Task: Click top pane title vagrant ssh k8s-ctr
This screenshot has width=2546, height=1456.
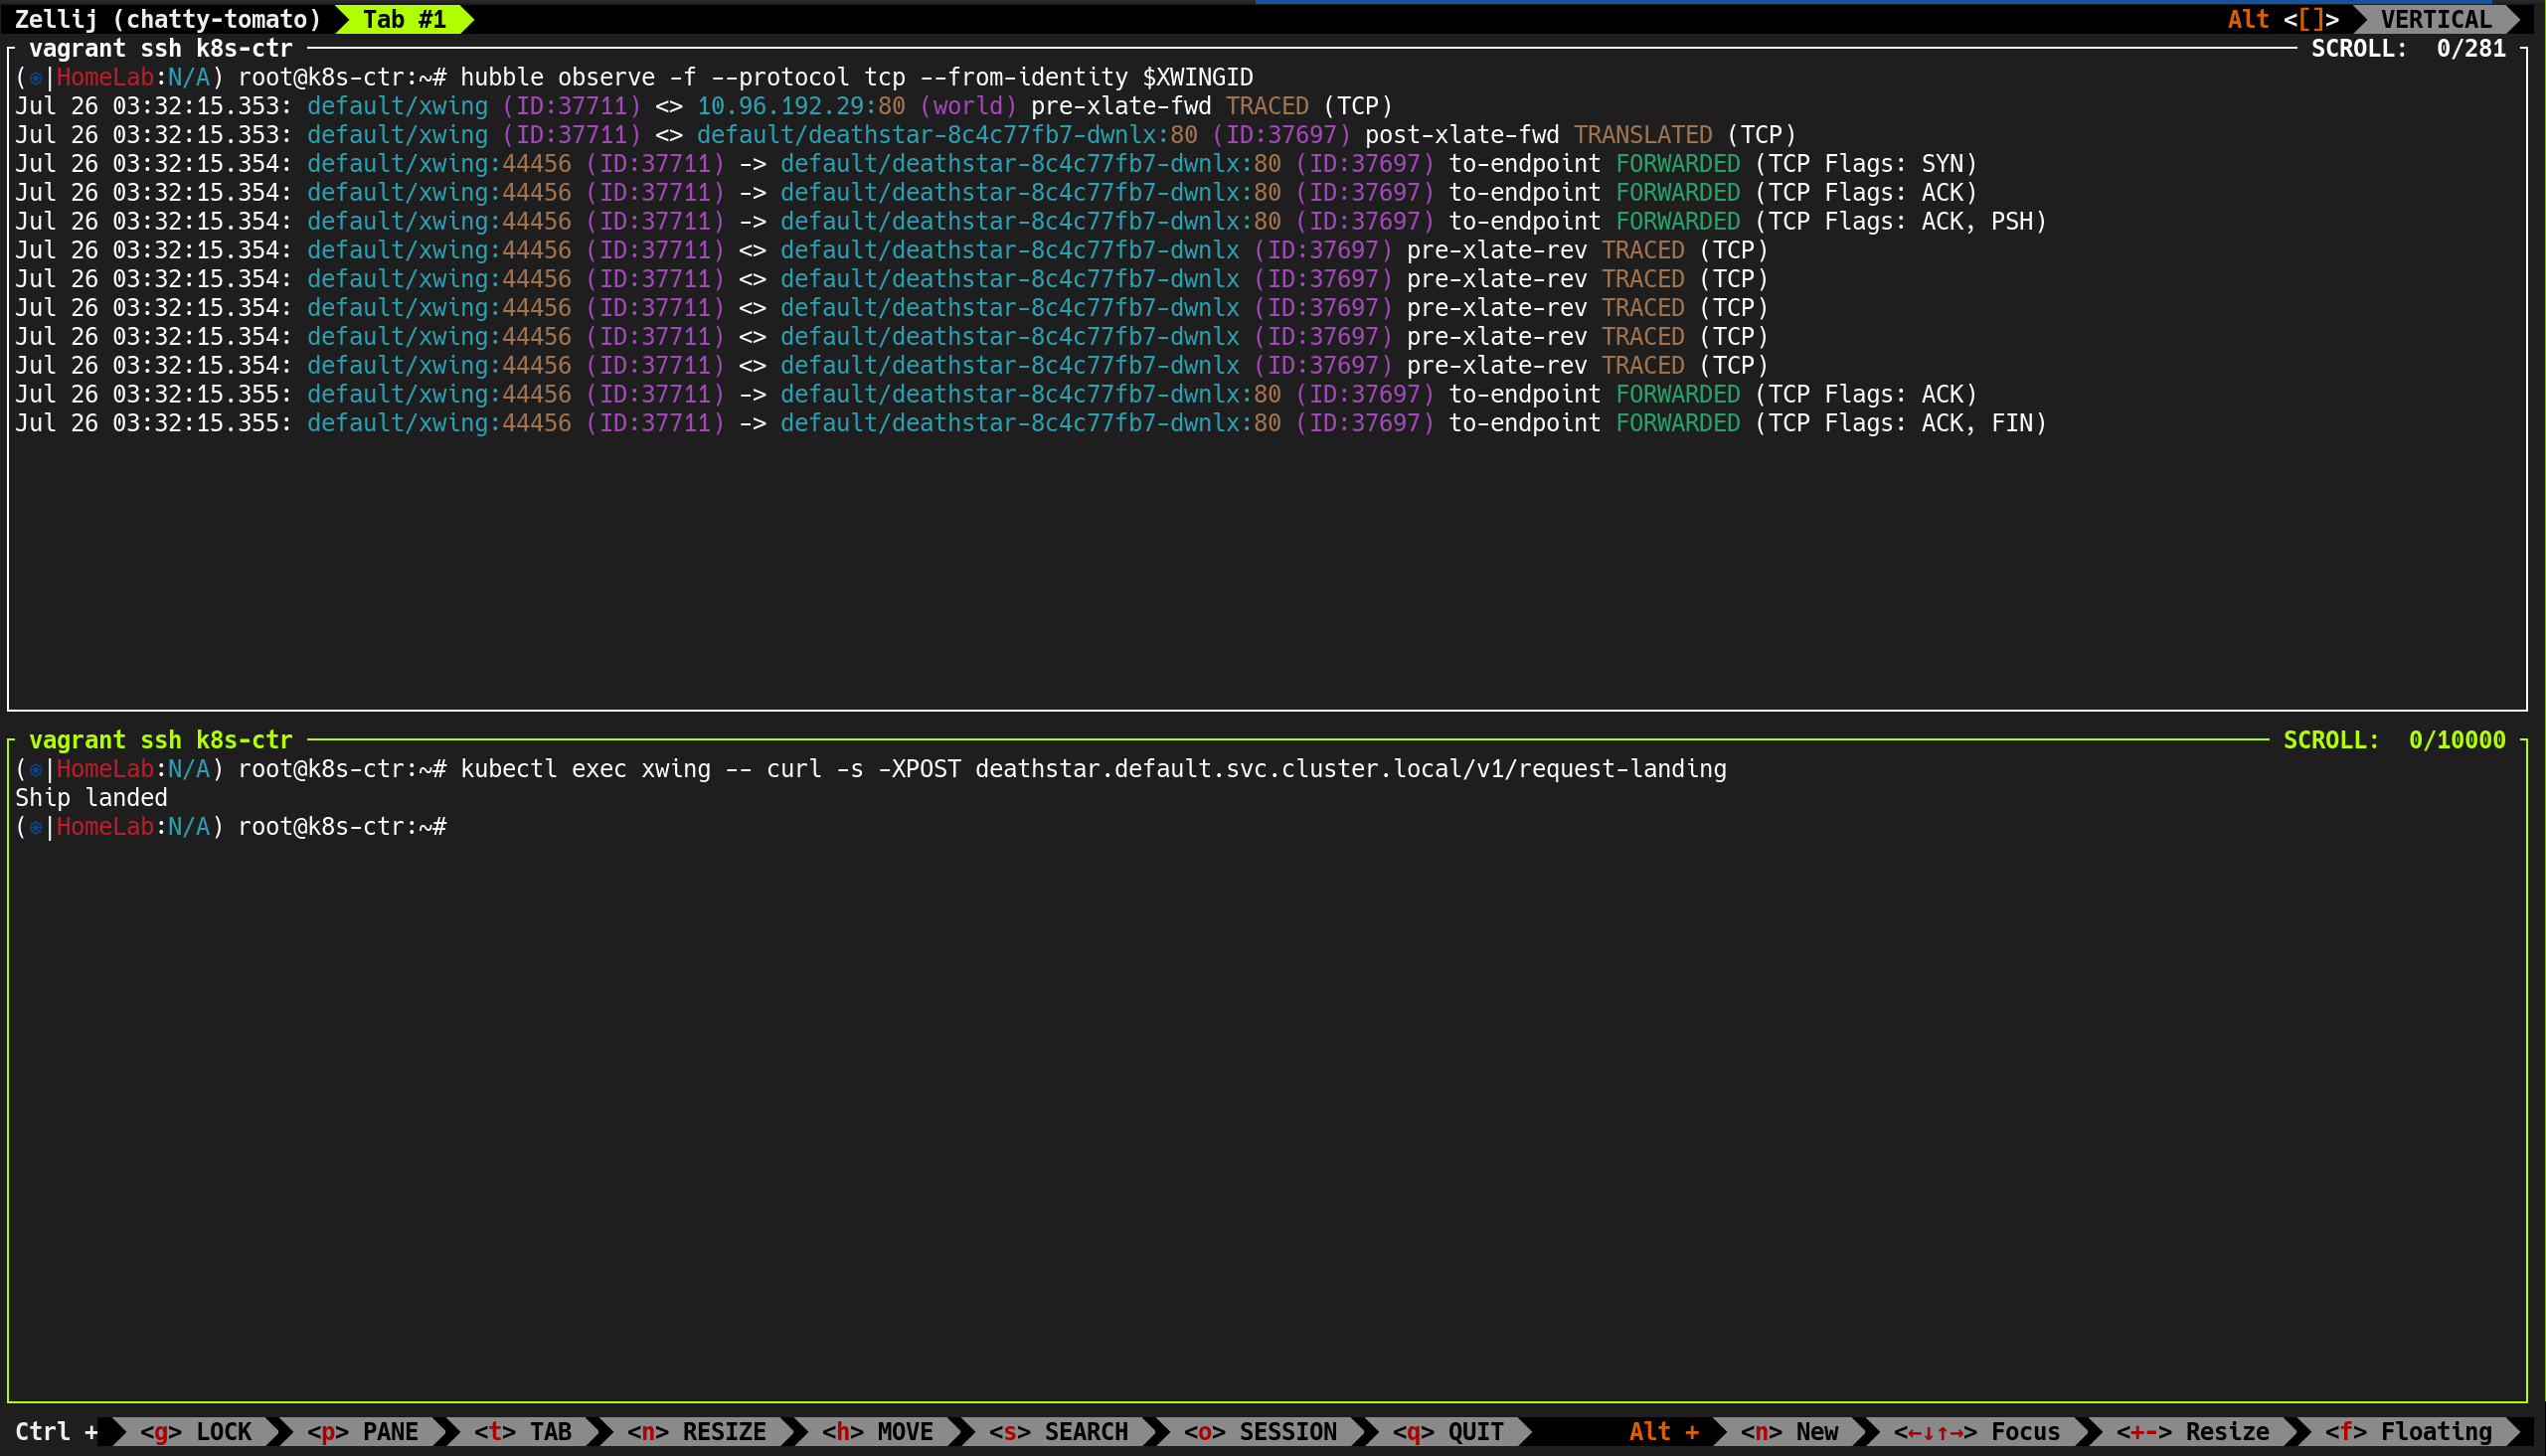Action: tap(160, 48)
